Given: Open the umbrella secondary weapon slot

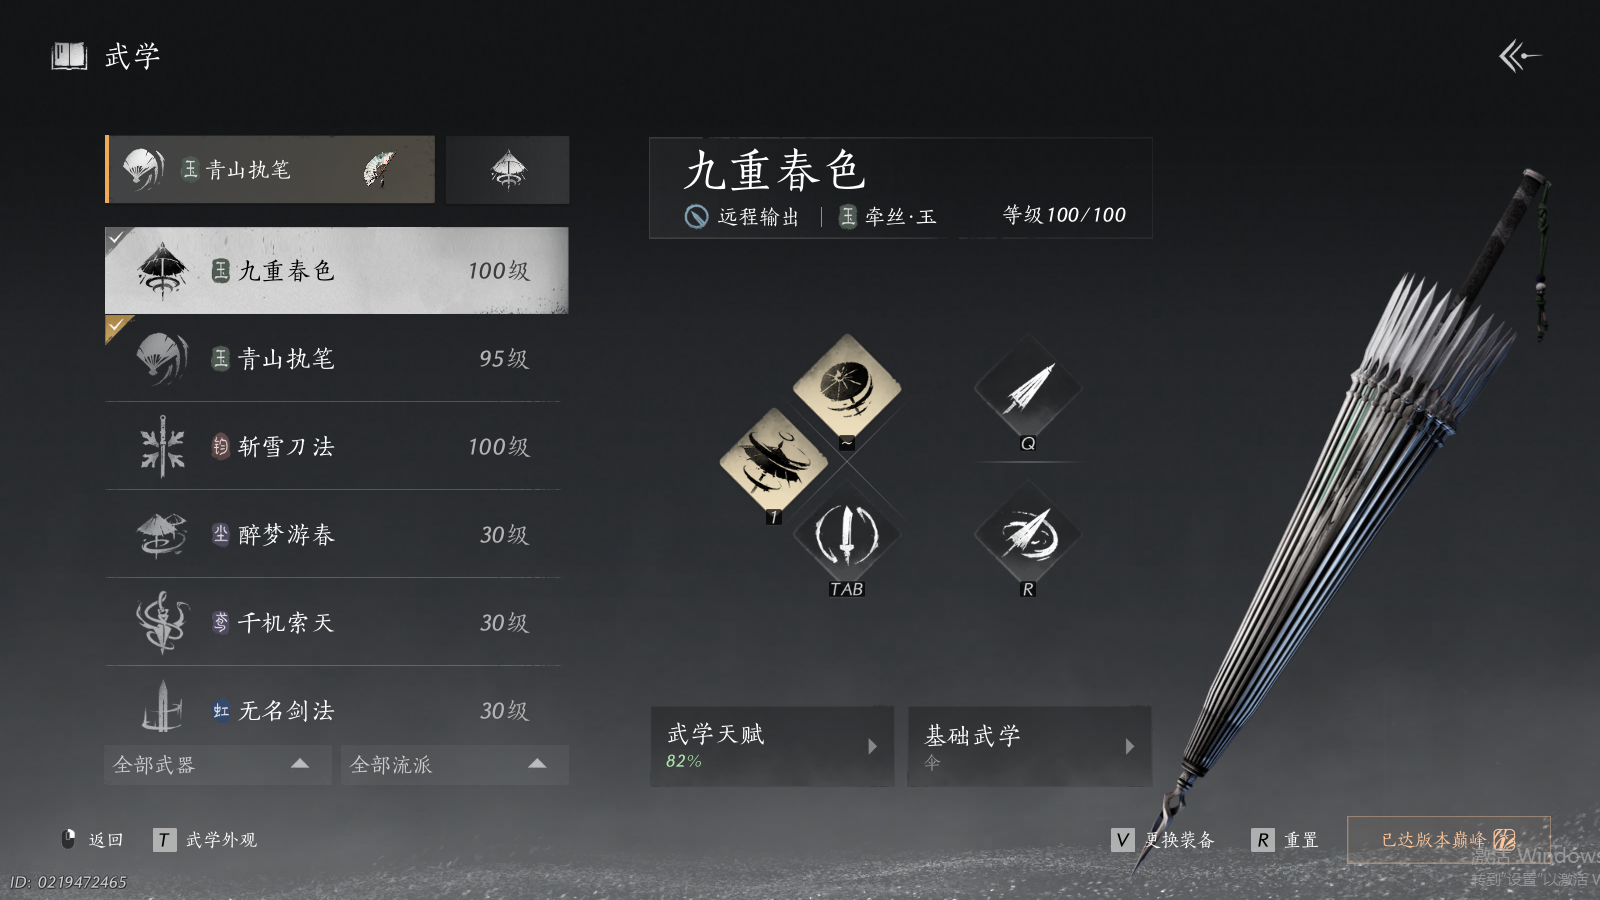Looking at the screenshot, I should 508,170.
